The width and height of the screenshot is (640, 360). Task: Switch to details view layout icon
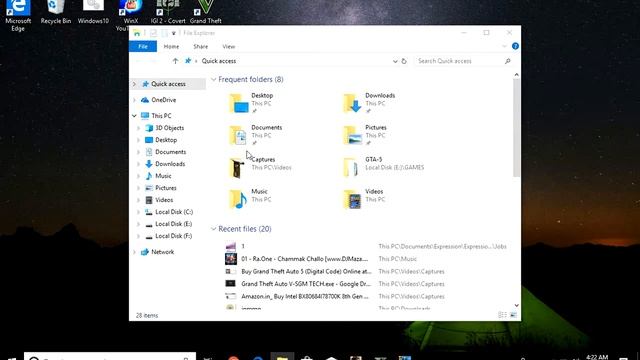click(502, 315)
